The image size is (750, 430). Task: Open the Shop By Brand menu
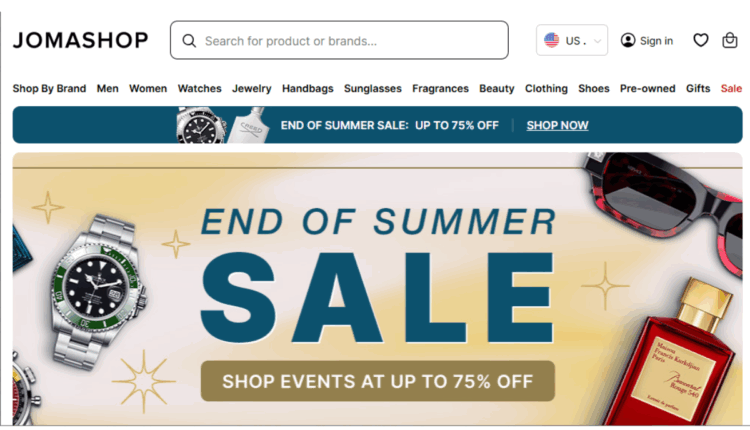click(49, 88)
